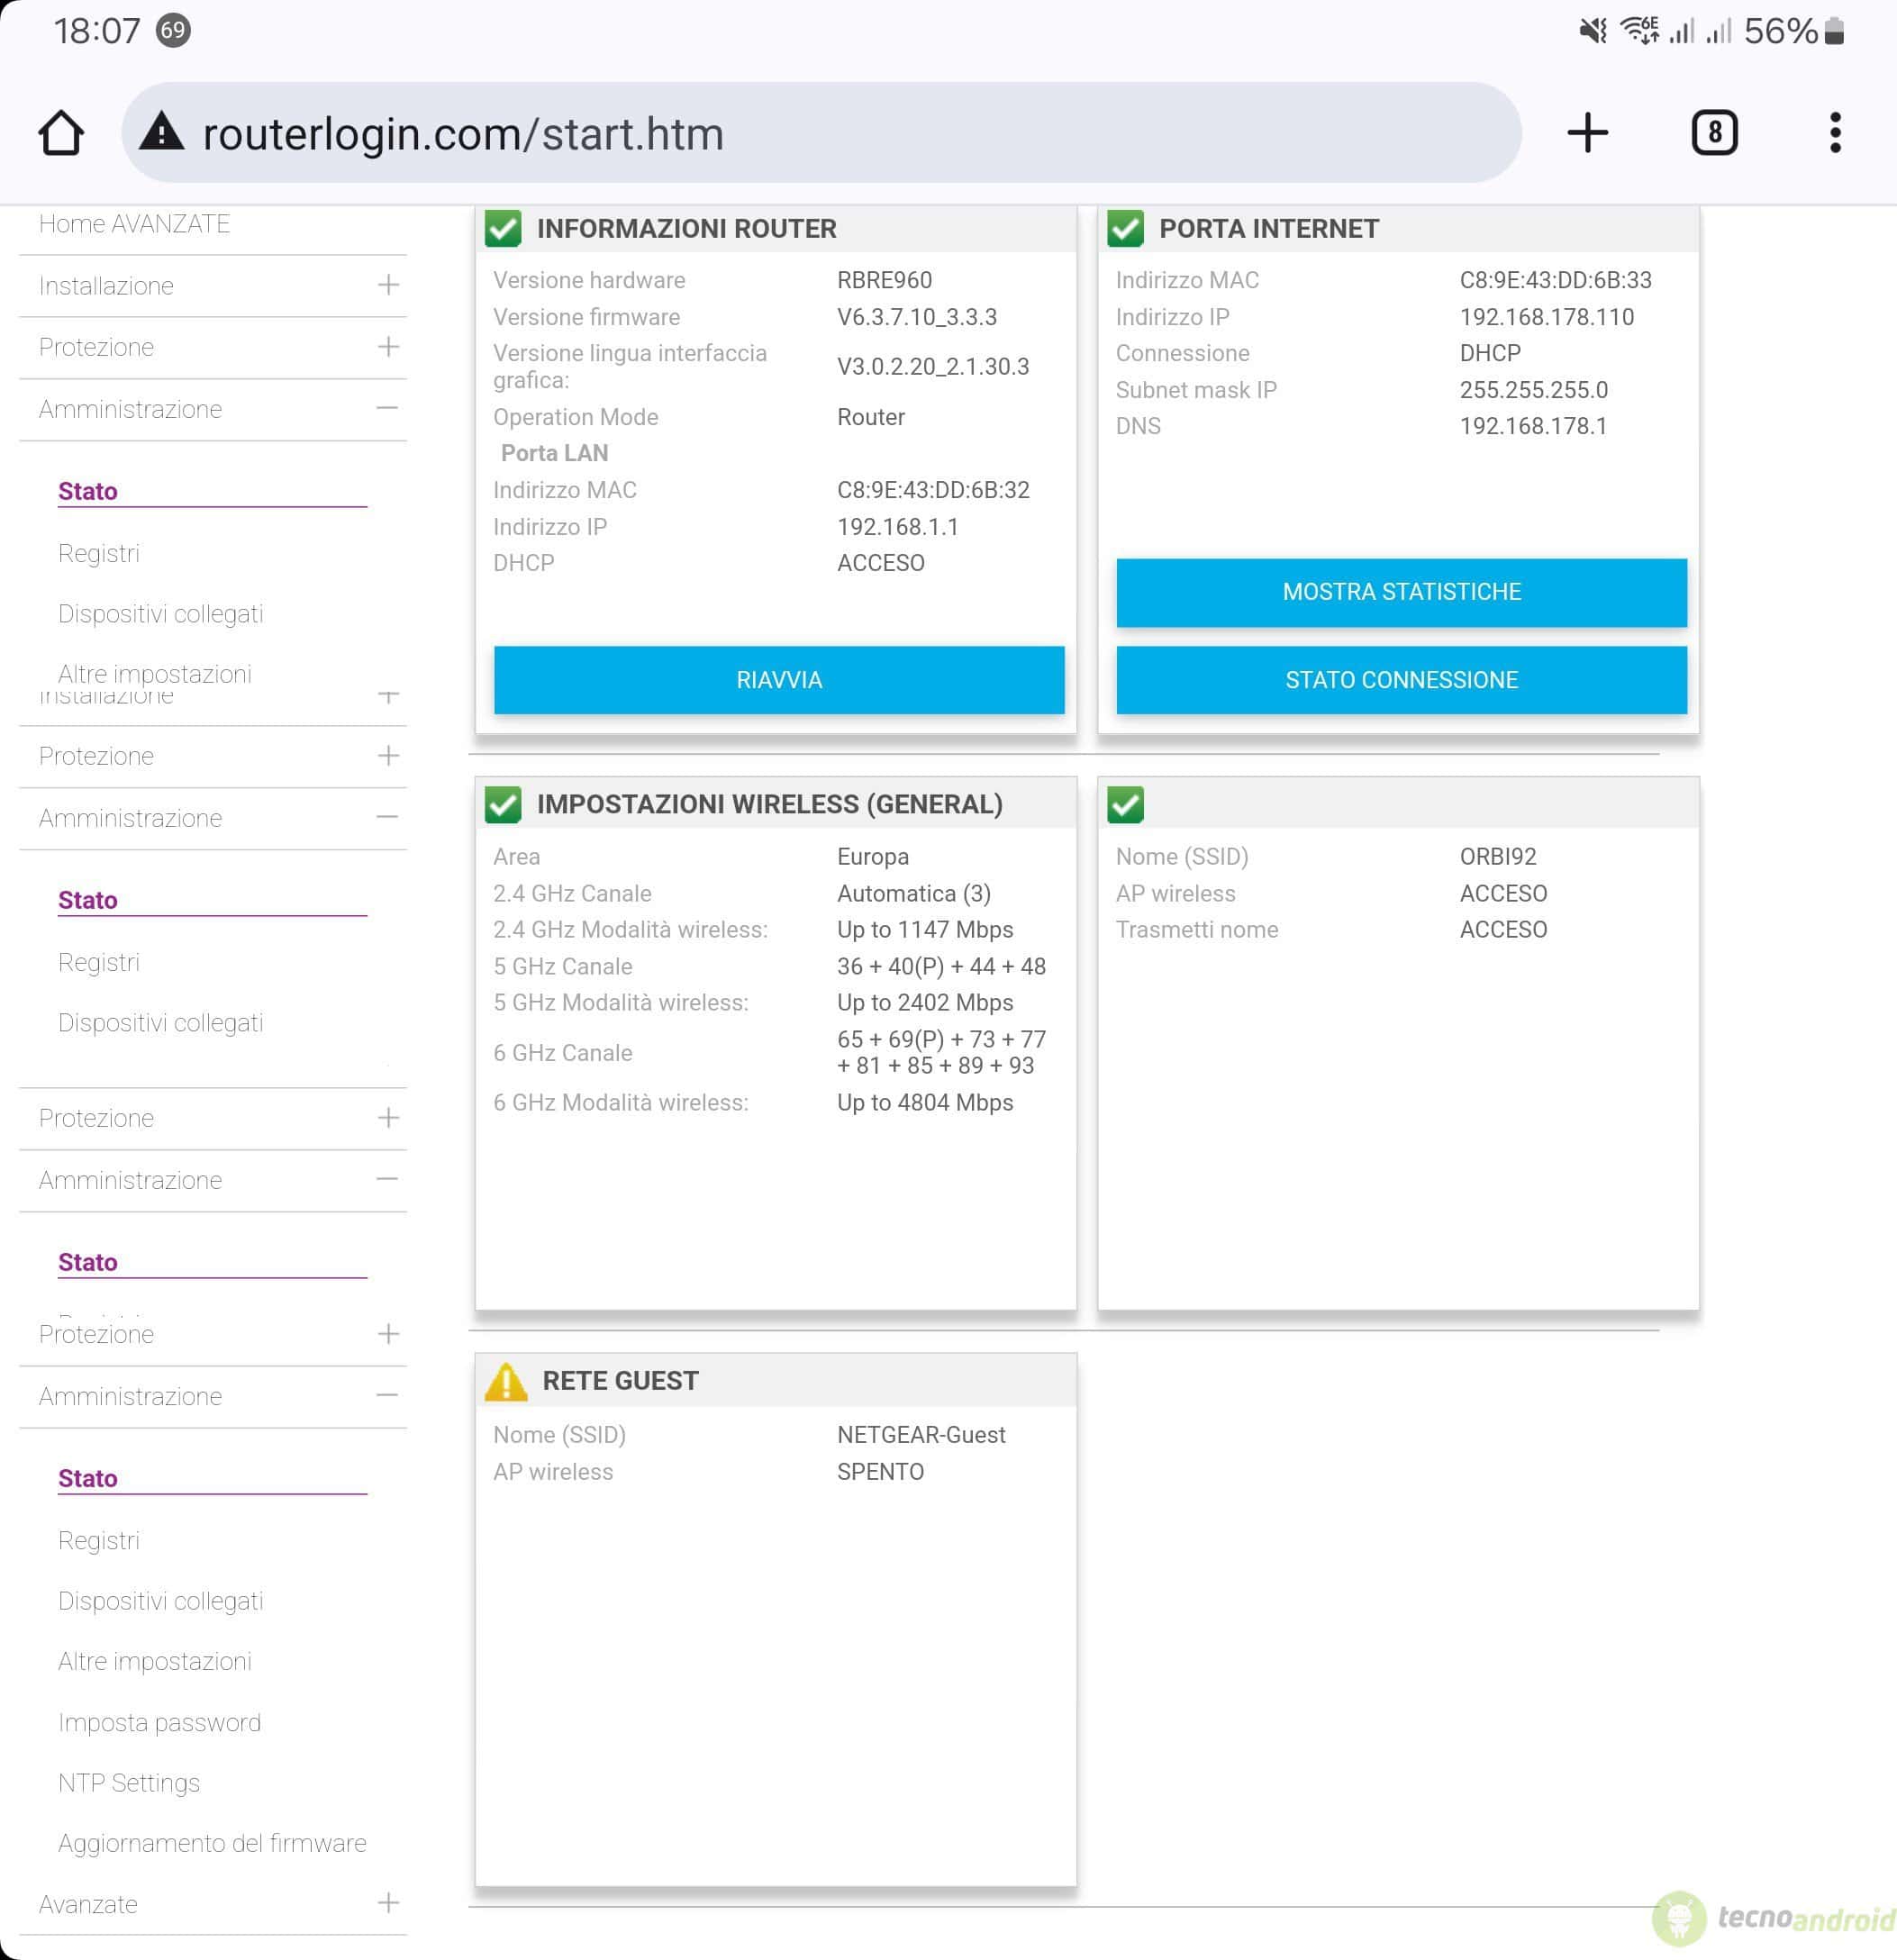The width and height of the screenshot is (1897, 1960).
Task: Click the green check above the ORBI92 SSID
Action: 1126,805
